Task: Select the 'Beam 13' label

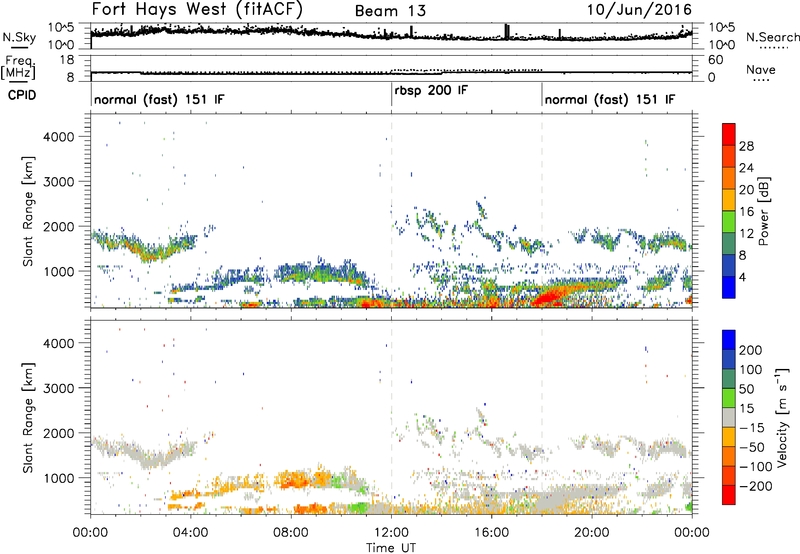Action: (x=390, y=11)
